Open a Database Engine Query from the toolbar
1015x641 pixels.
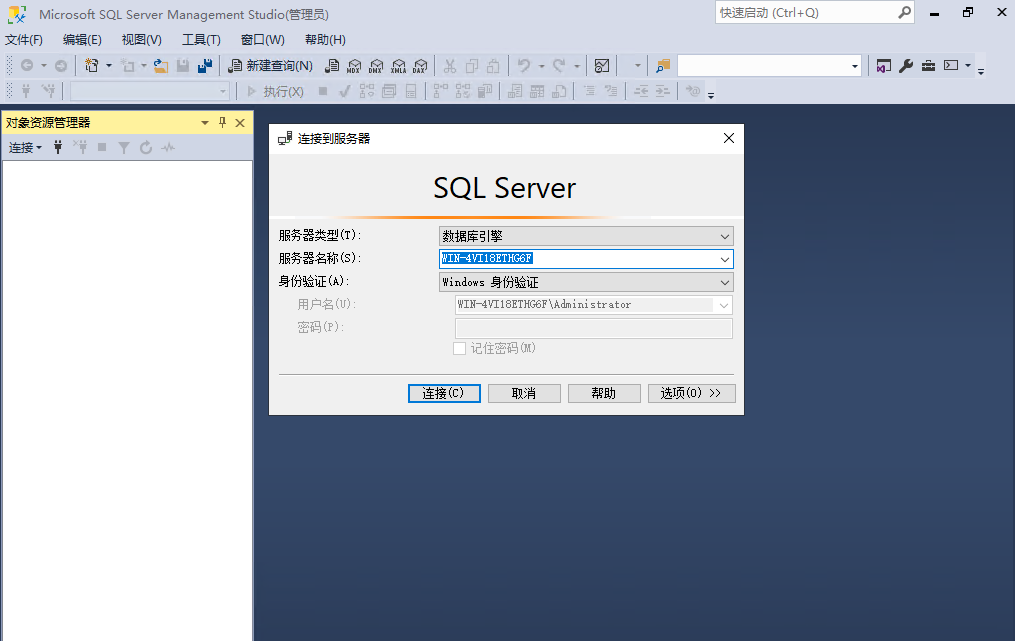pyautogui.click(x=332, y=65)
